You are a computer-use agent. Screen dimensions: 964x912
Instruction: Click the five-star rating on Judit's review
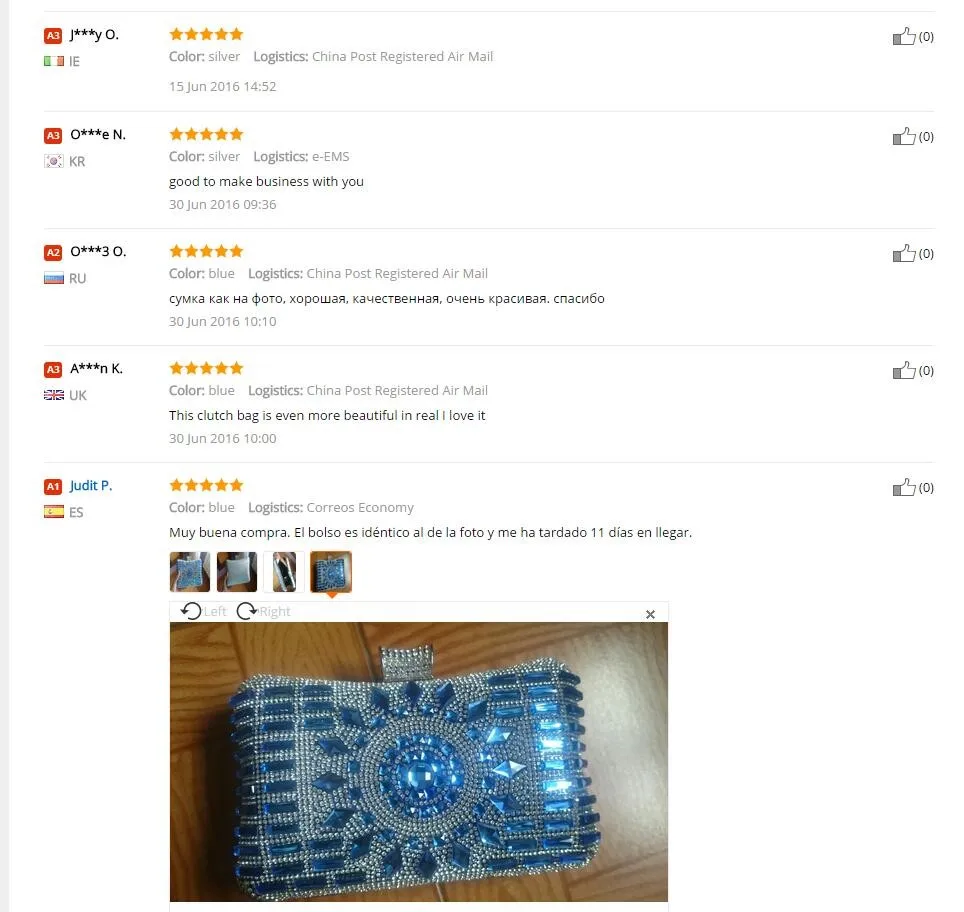tap(207, 485)
